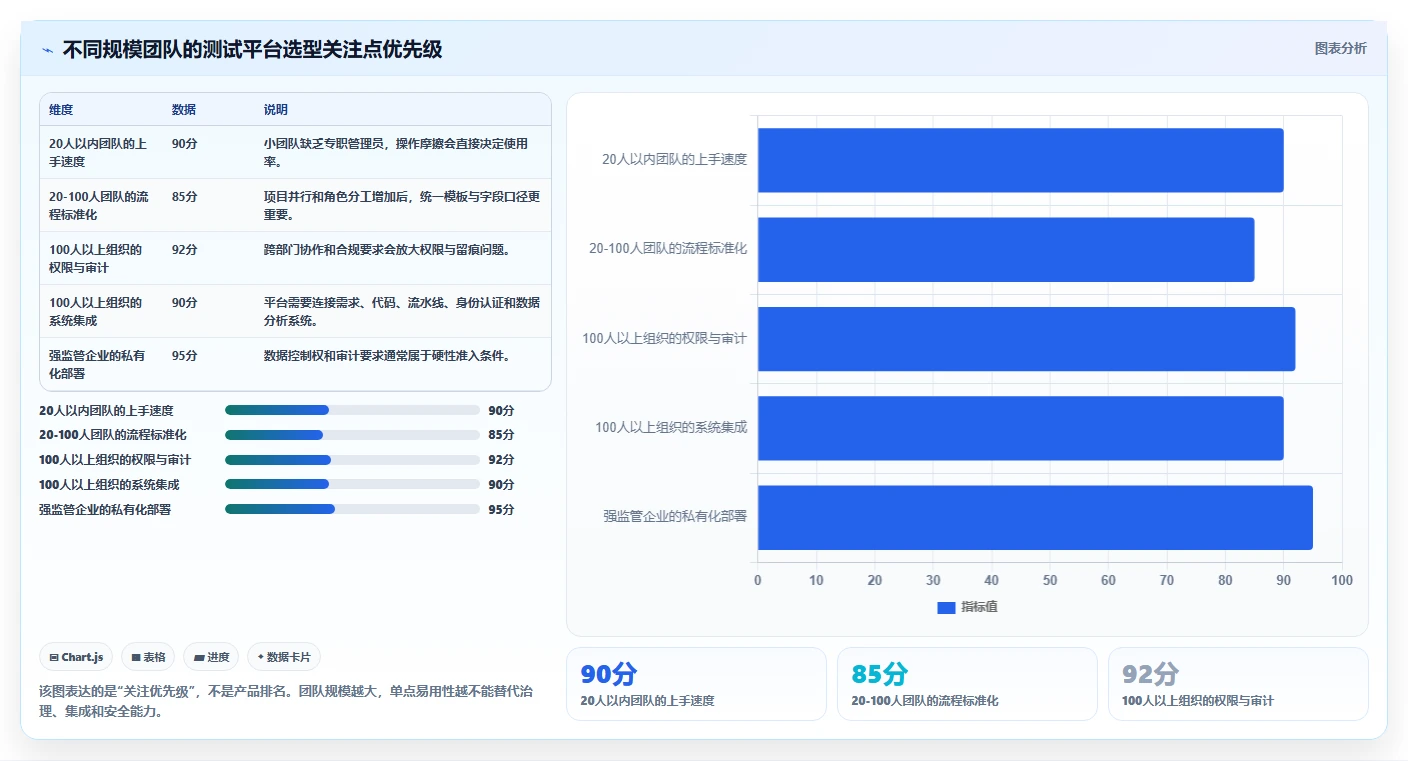Click the chart bar for 100人以上组织的权限与审计
Screen dimensions: 1408x761
[1026, 339]
